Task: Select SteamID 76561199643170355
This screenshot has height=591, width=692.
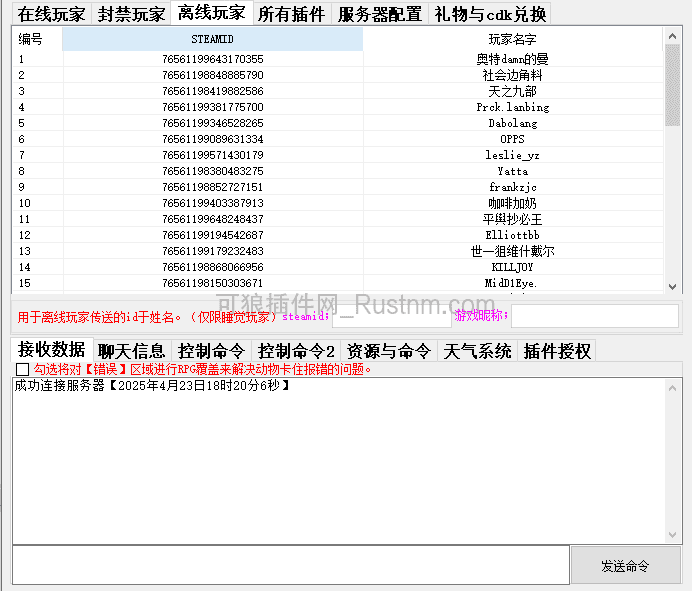Action: pos(213,59)
